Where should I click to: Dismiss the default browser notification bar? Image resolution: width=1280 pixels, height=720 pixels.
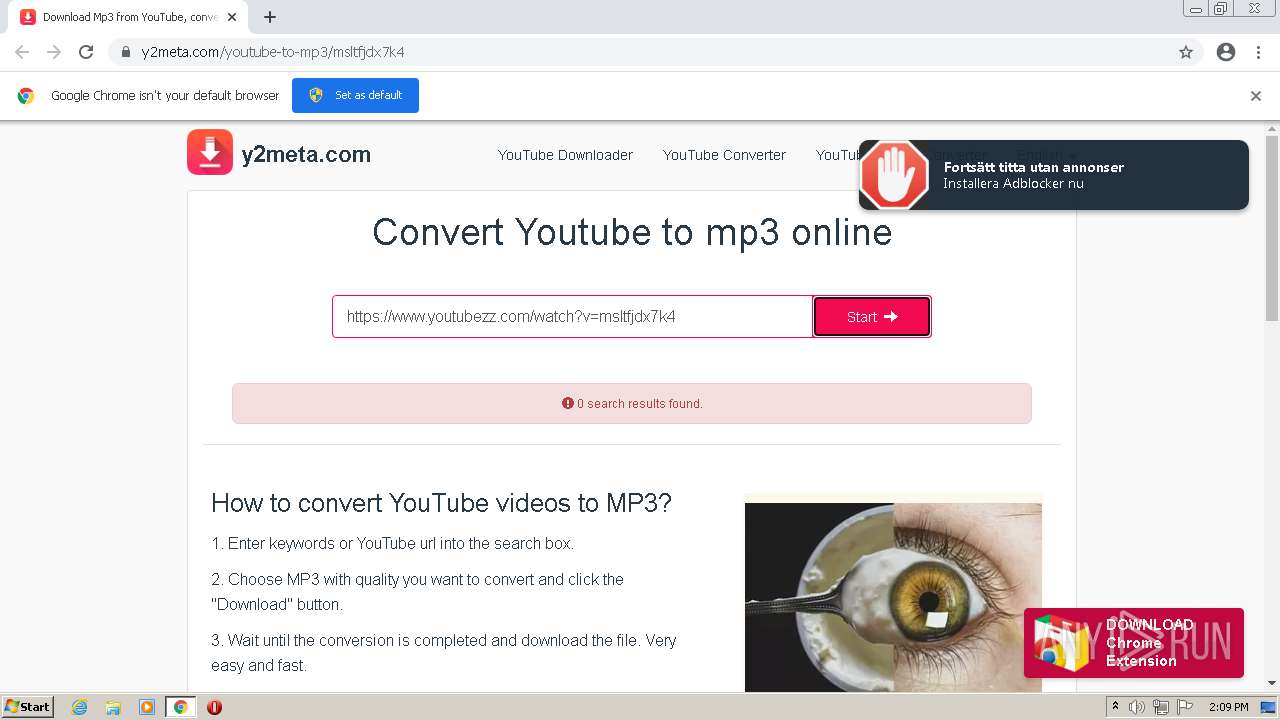pos(1256,96)
